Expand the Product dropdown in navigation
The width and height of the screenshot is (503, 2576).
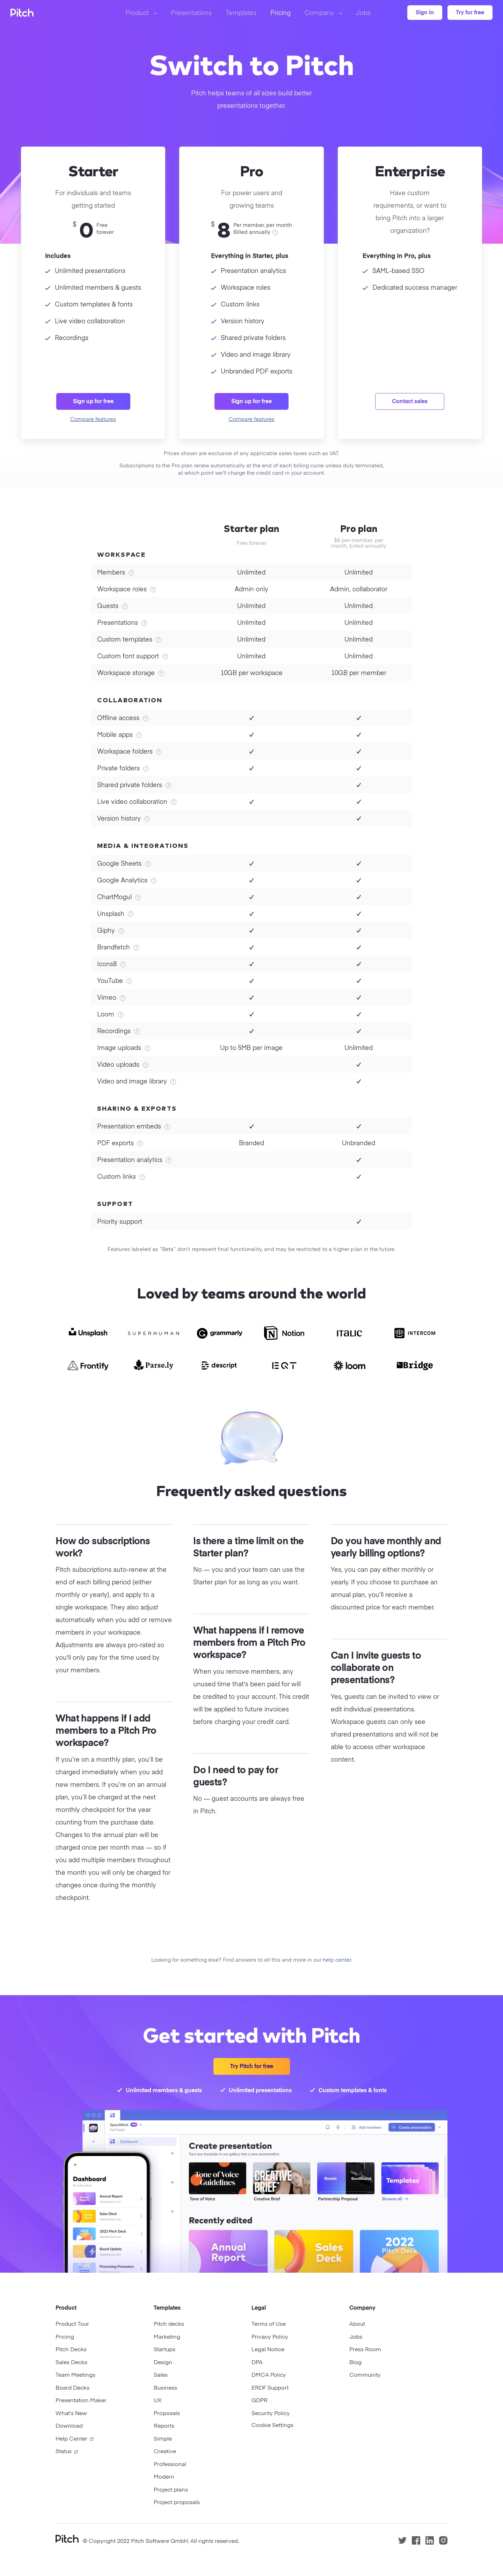click(x=141, y=13)
